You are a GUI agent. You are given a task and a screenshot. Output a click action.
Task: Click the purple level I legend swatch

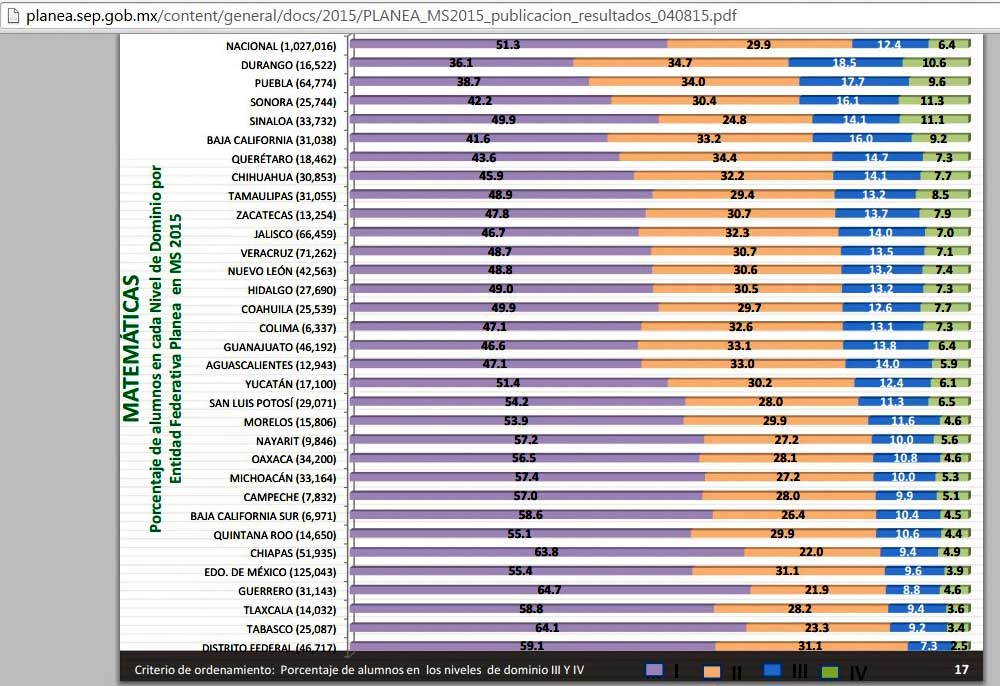tap(655, 671)
